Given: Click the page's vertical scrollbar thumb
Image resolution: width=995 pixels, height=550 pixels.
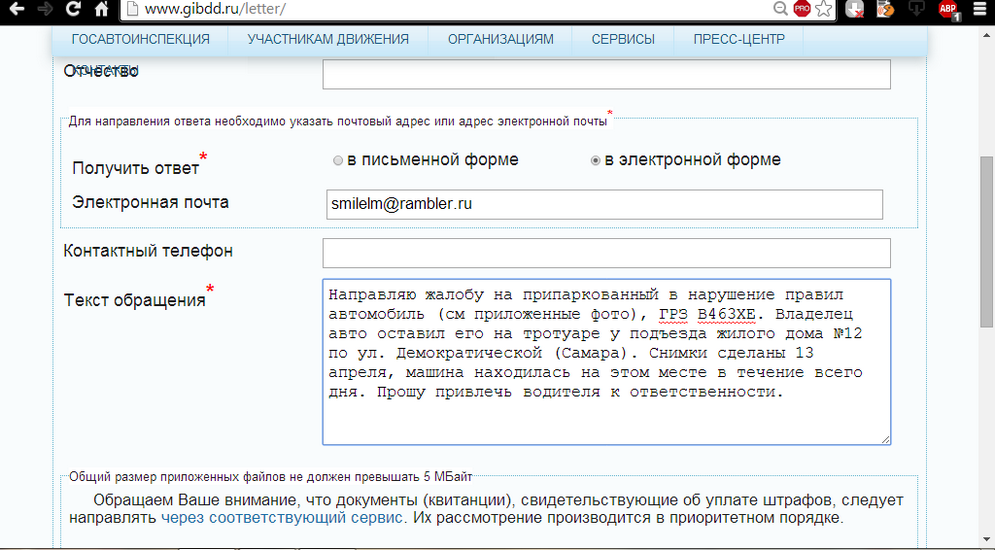Looking at the screenshot, I should [986, 240].
